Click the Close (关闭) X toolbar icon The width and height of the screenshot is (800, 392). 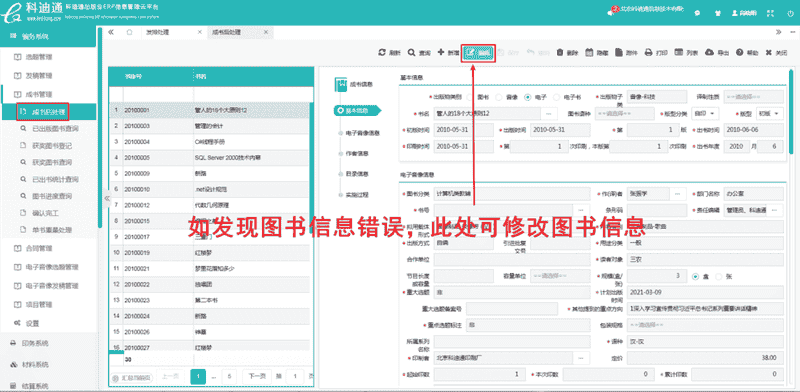[768, 53]
